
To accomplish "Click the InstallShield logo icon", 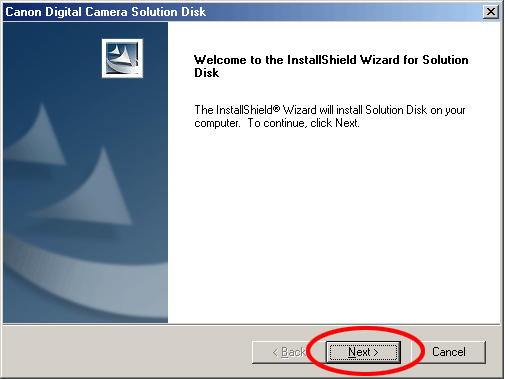I will [x=122, y=58].
